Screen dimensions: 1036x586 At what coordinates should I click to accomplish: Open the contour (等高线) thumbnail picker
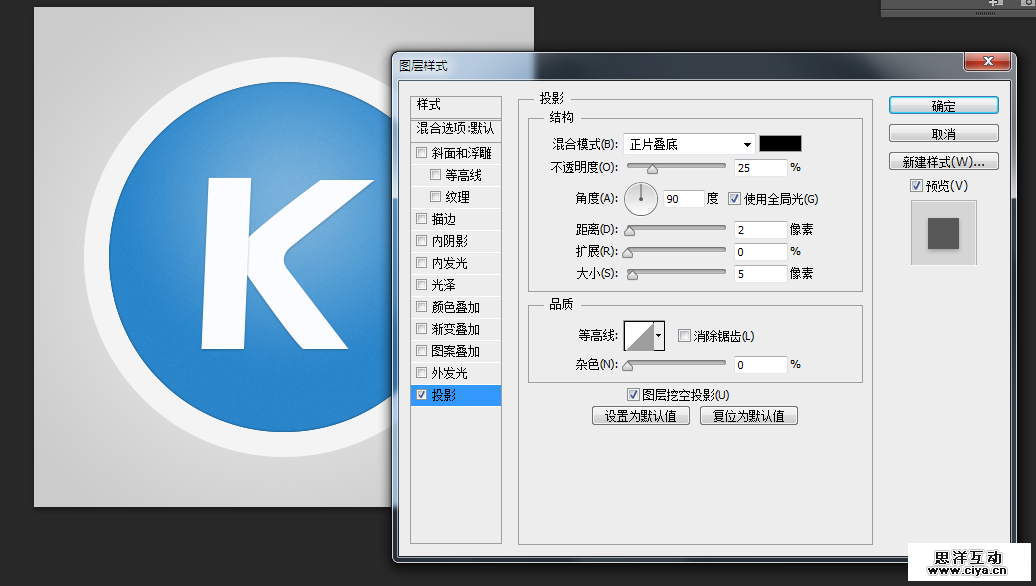[x=638, y=336]
